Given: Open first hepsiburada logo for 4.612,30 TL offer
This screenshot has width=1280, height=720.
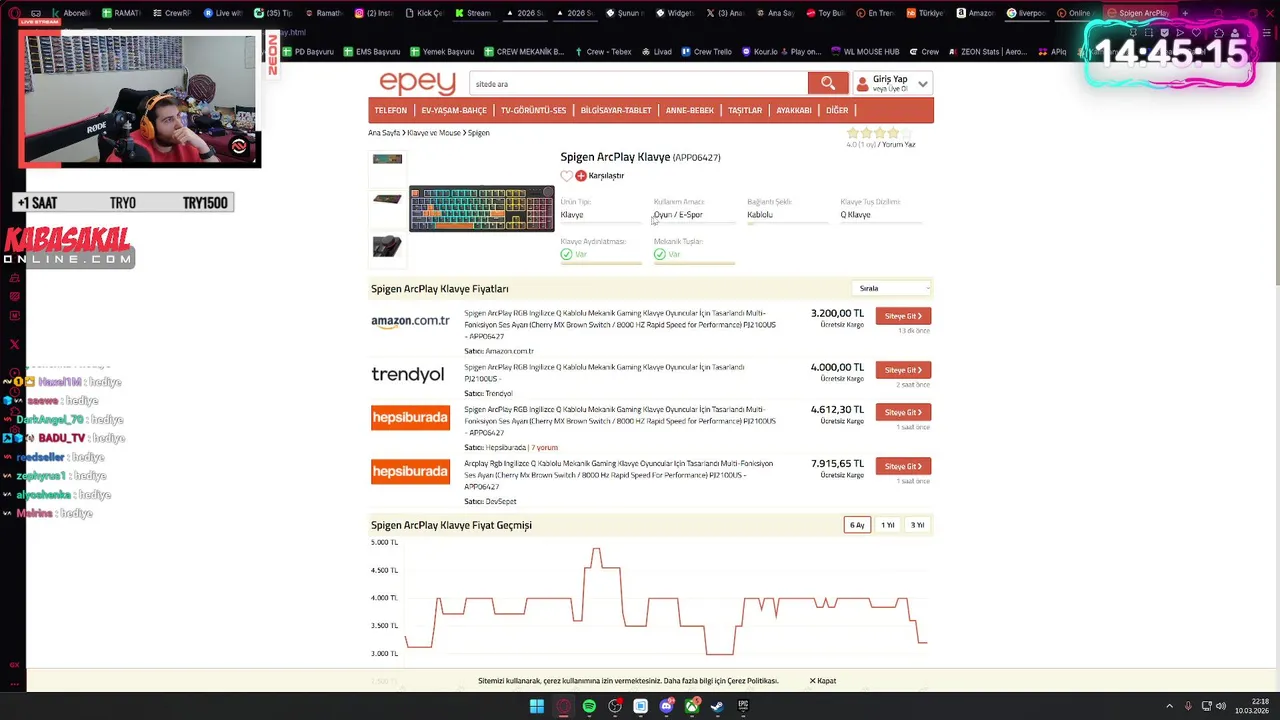Looking at the screenshot, I should [x=410, y=417].
